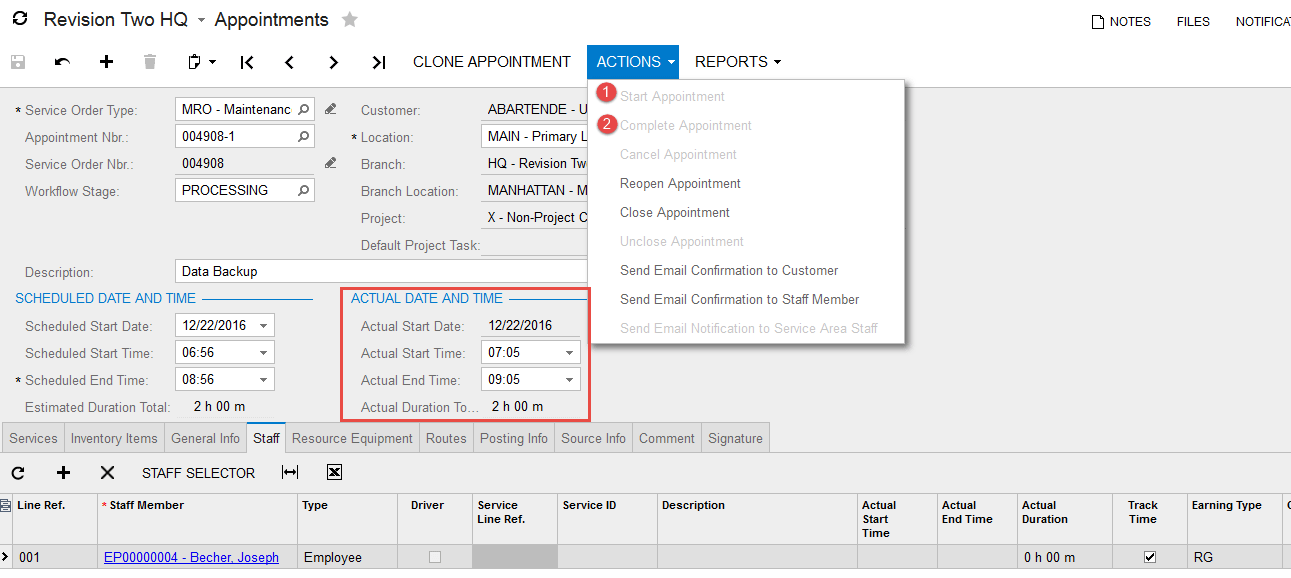Click FILES in the top right
Image resolution: width=1291 pixels, height=578 pixels.
(x=1193, y=22)
